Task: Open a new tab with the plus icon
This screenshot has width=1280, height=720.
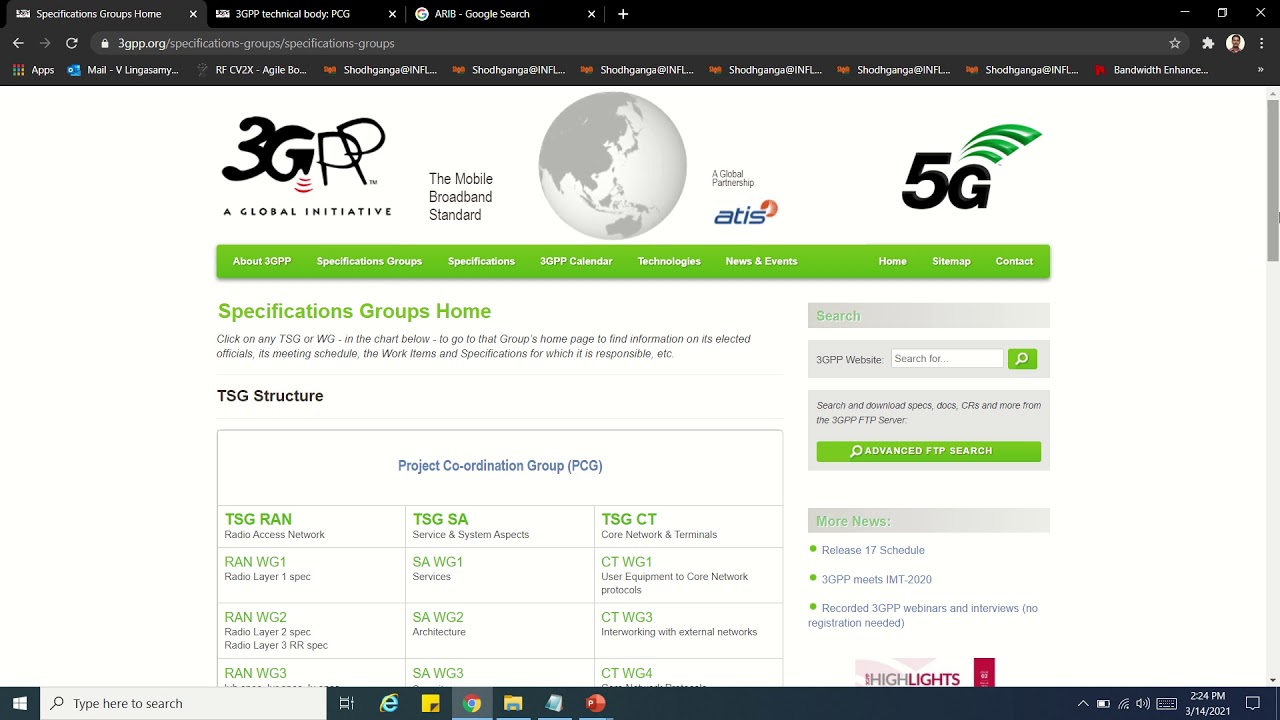Action: coord(623,14)
